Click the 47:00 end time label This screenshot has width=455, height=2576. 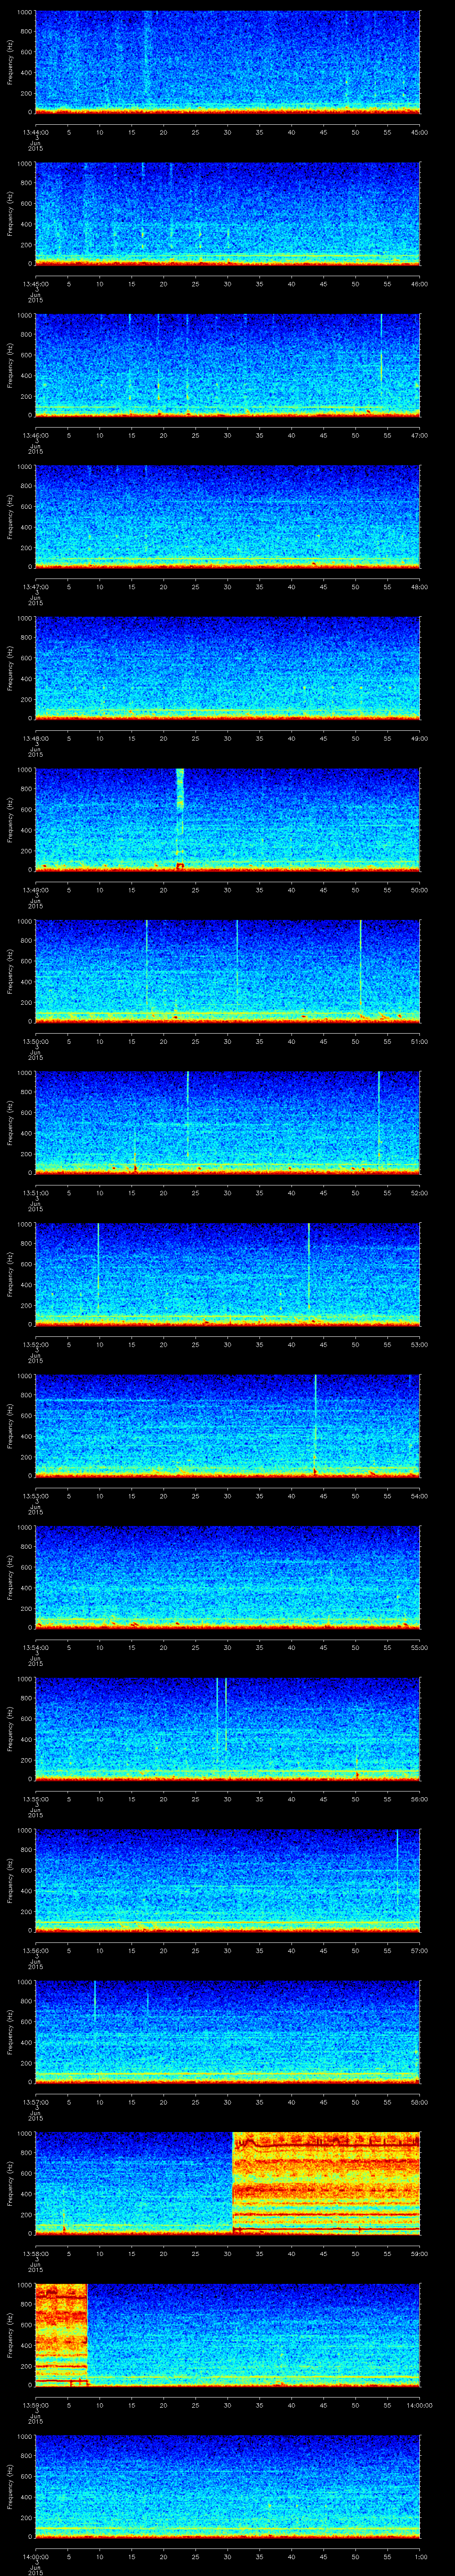420,435
